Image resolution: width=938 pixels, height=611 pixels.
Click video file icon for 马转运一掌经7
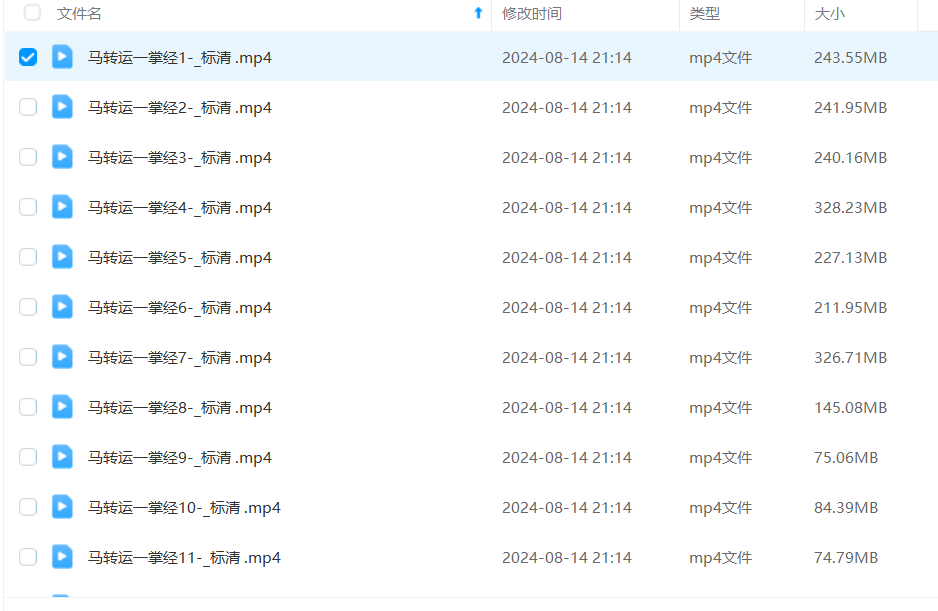click(x=62, y=357)
